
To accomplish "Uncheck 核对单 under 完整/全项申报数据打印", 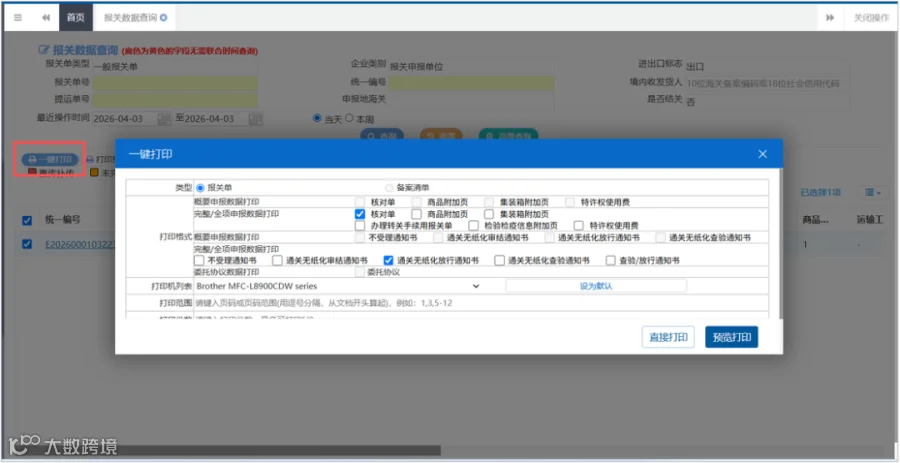I will point(360,214).
